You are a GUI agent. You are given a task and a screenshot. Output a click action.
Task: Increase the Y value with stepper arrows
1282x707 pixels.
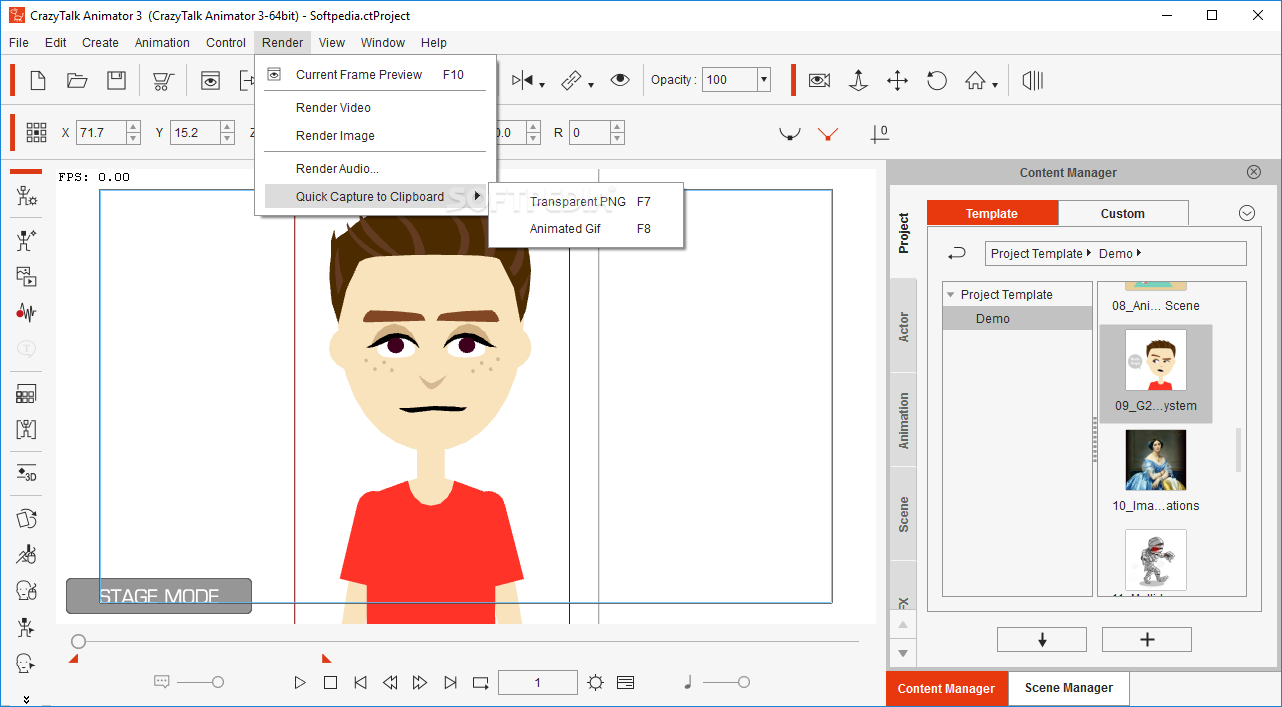[x=228, y=126]
